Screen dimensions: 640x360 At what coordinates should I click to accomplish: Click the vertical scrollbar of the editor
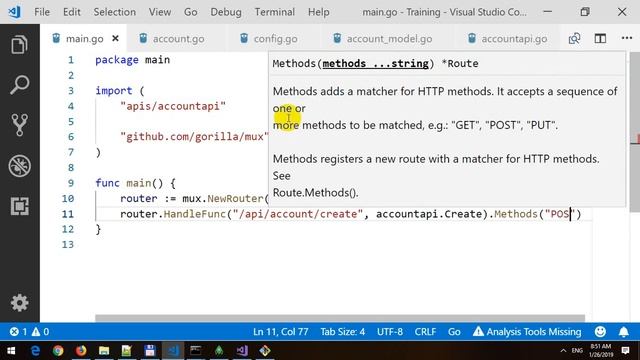[x=635, y=132]
